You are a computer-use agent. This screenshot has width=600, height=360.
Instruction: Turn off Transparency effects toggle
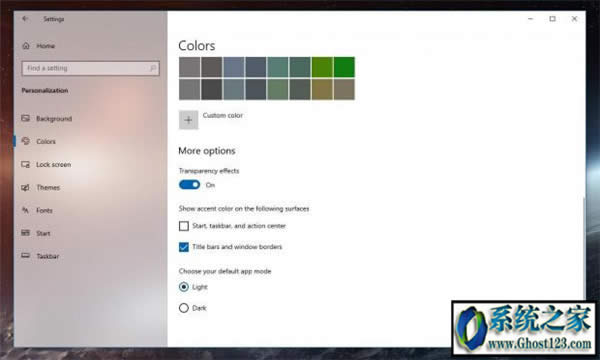[x=189, y=185]
